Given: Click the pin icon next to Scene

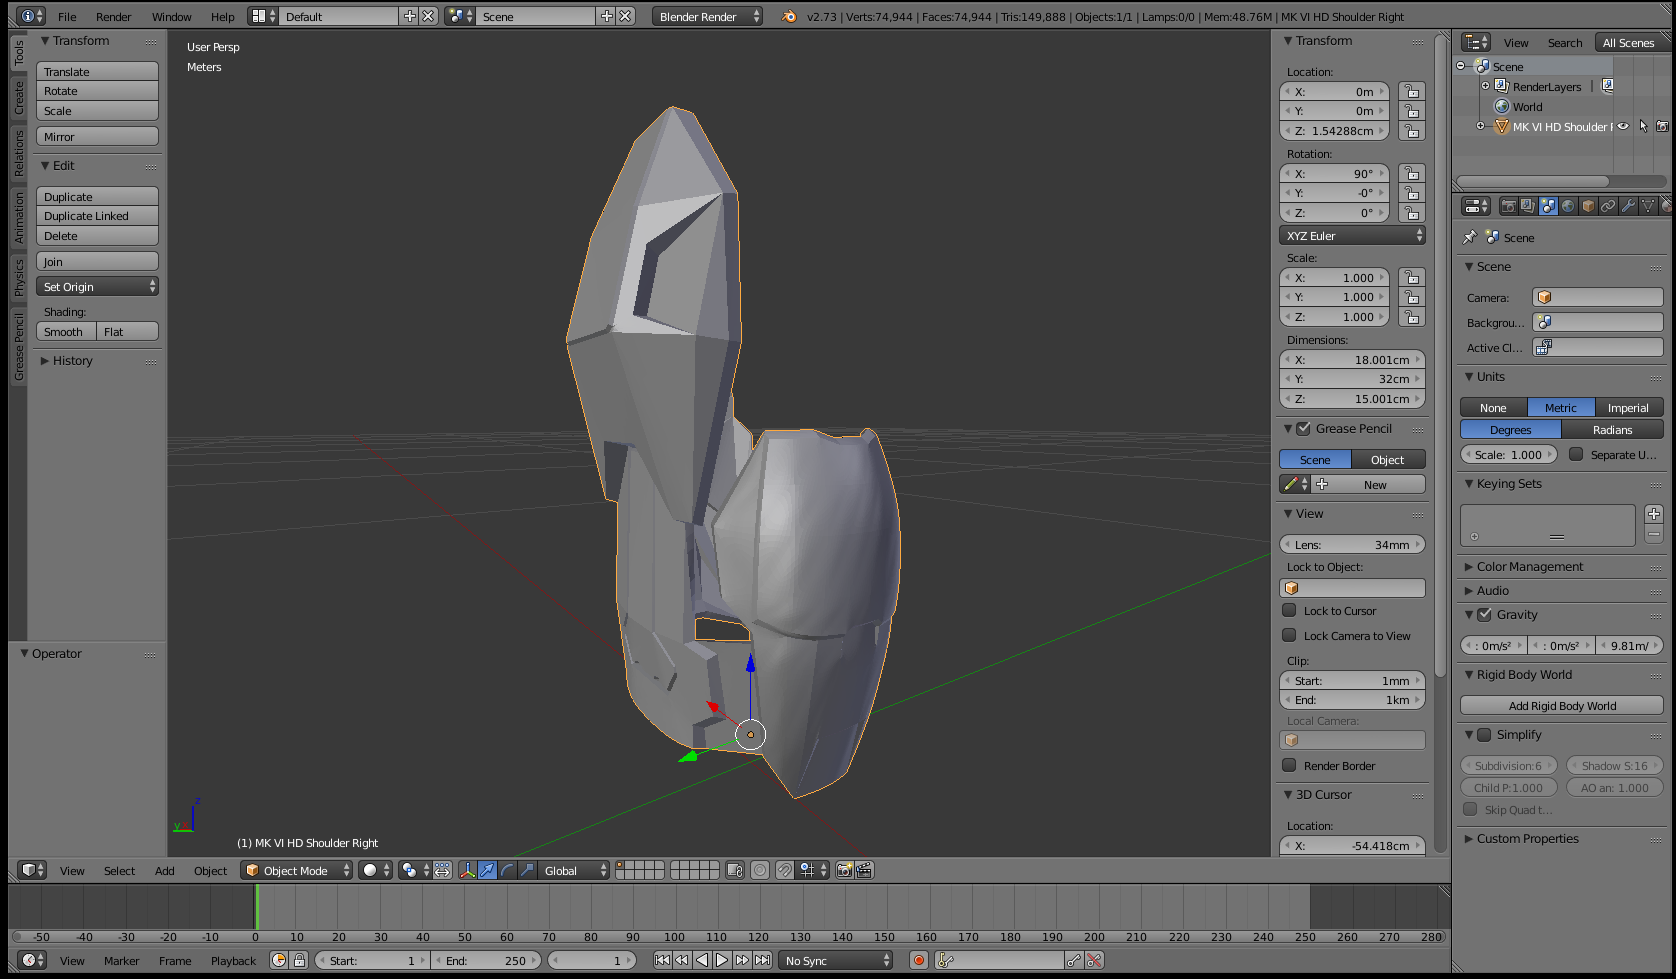Looking at the screenshot, I should [1469, 238].
